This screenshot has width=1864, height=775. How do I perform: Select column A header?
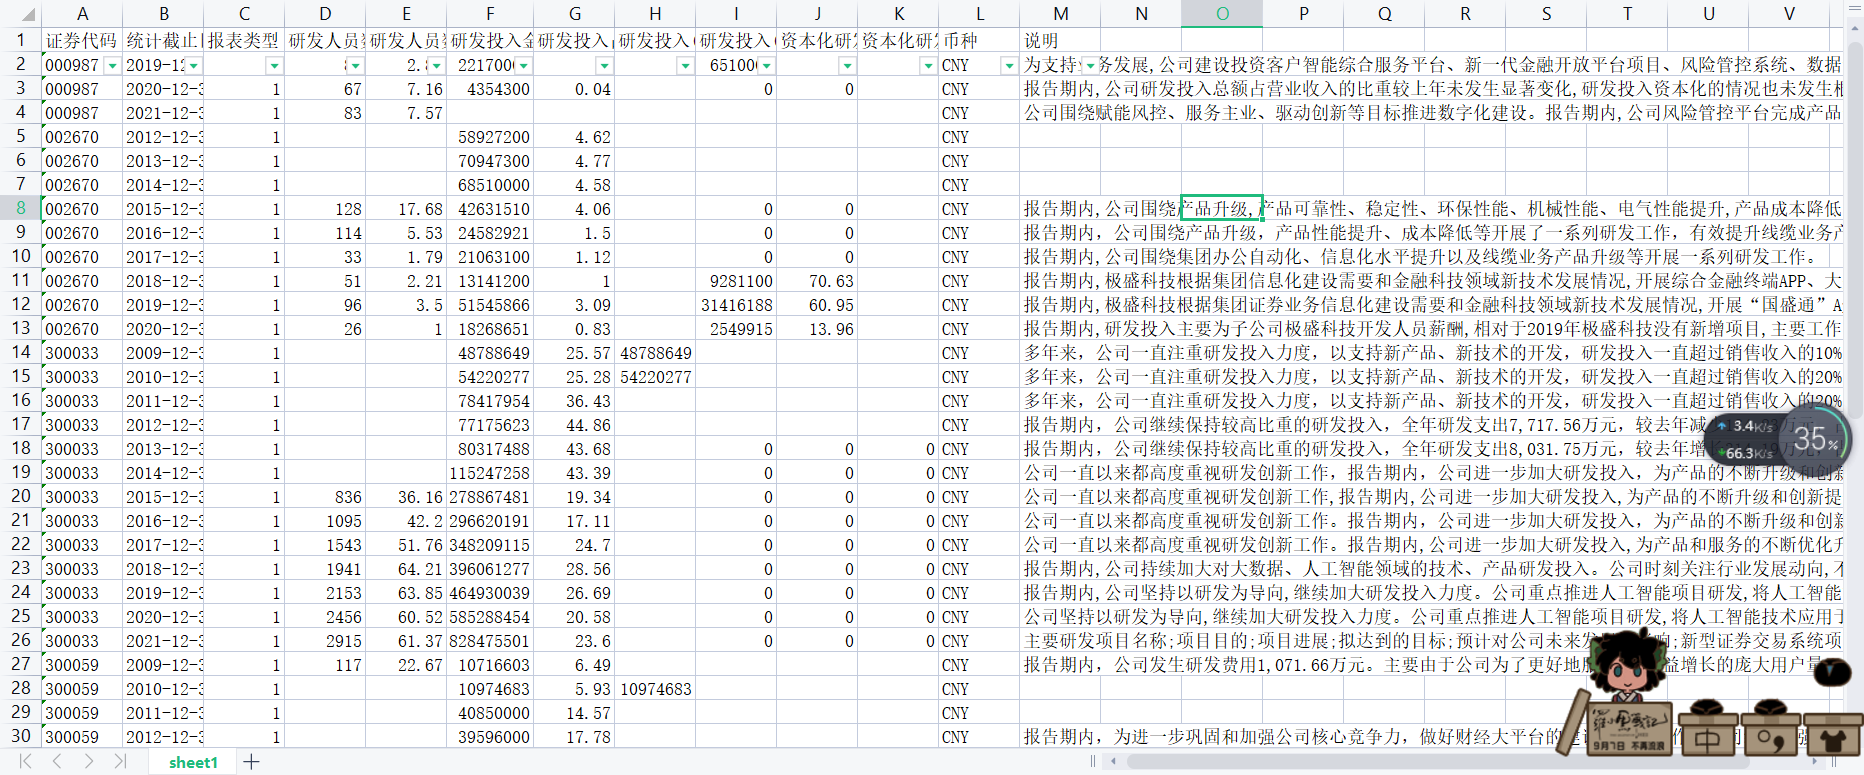[x=82, y=13]
